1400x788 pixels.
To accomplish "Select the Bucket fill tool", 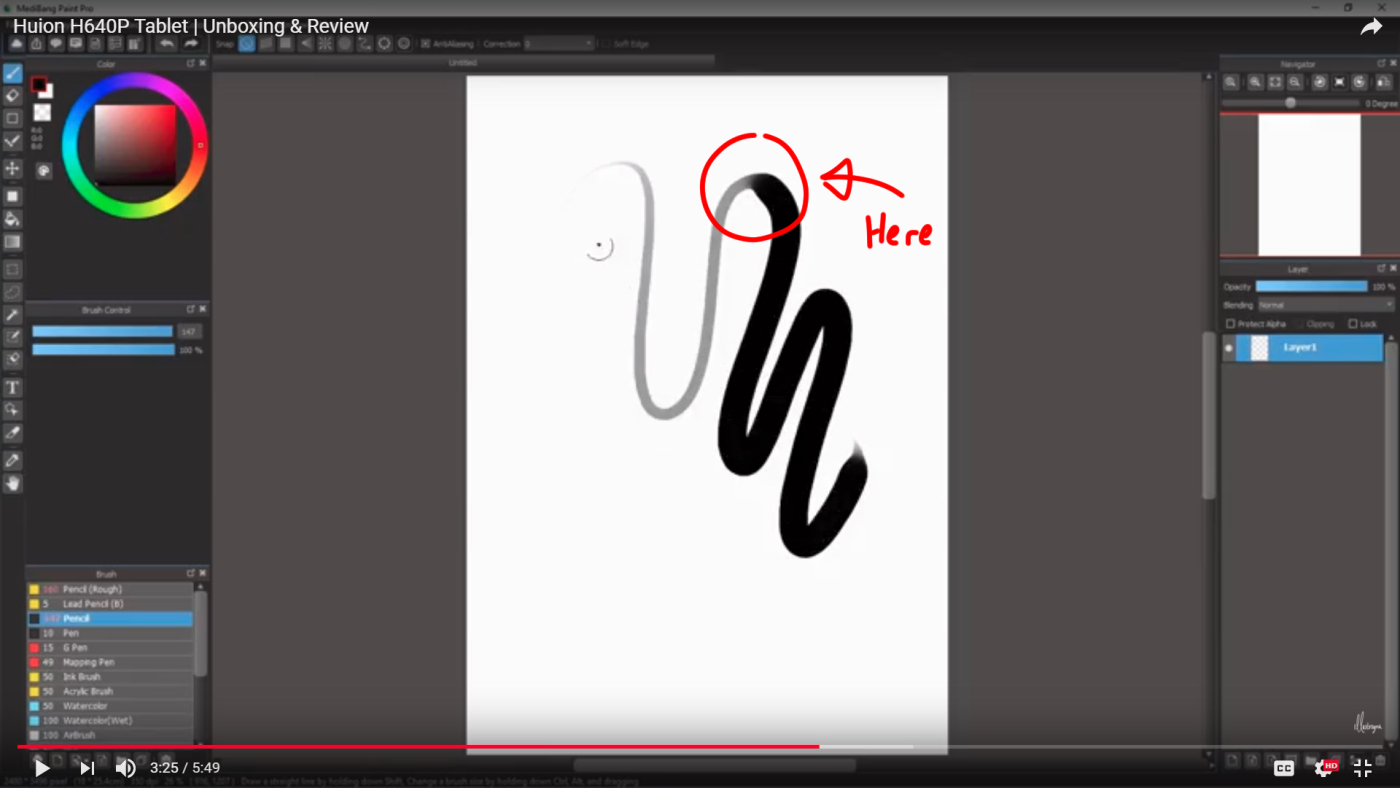I will click(x=13, y=219).
